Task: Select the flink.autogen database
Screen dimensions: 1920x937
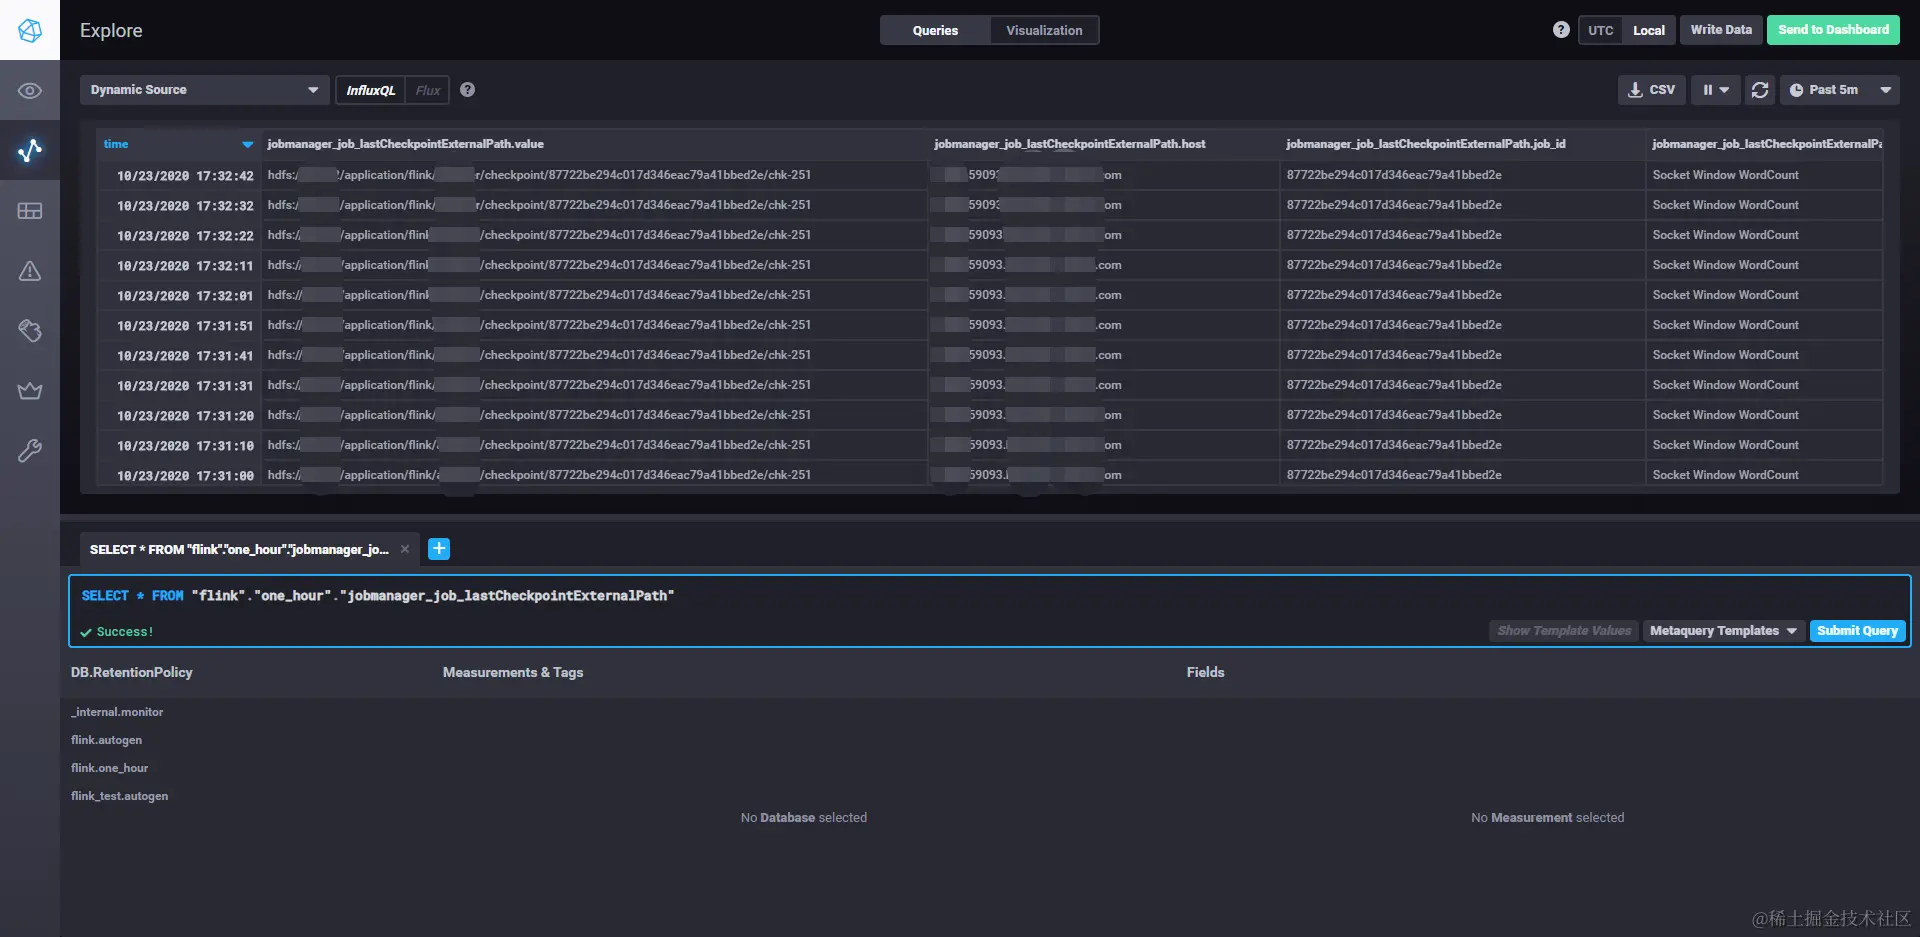Action: (106, 740)
